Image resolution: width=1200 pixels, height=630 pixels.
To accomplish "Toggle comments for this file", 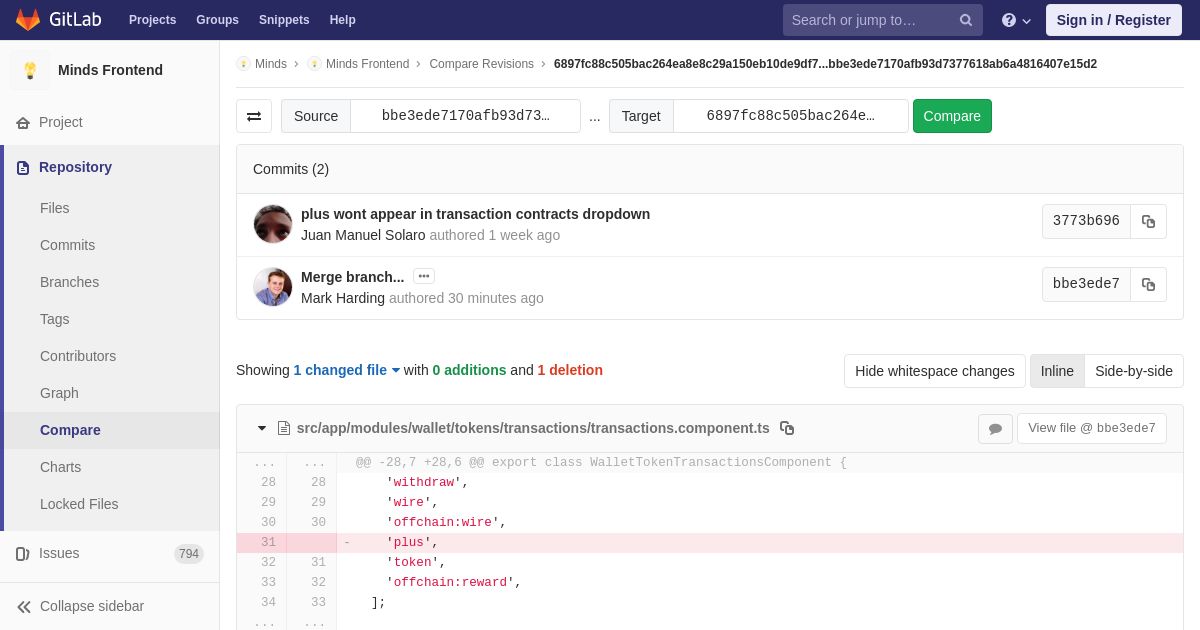I will [995, 429].
